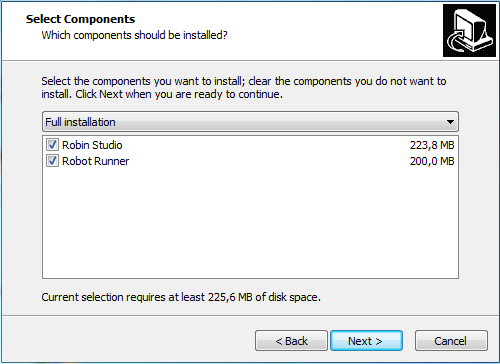500x364 pixels.
Task: Select the Robin Studio component label
Action: [x=92, y=145]
